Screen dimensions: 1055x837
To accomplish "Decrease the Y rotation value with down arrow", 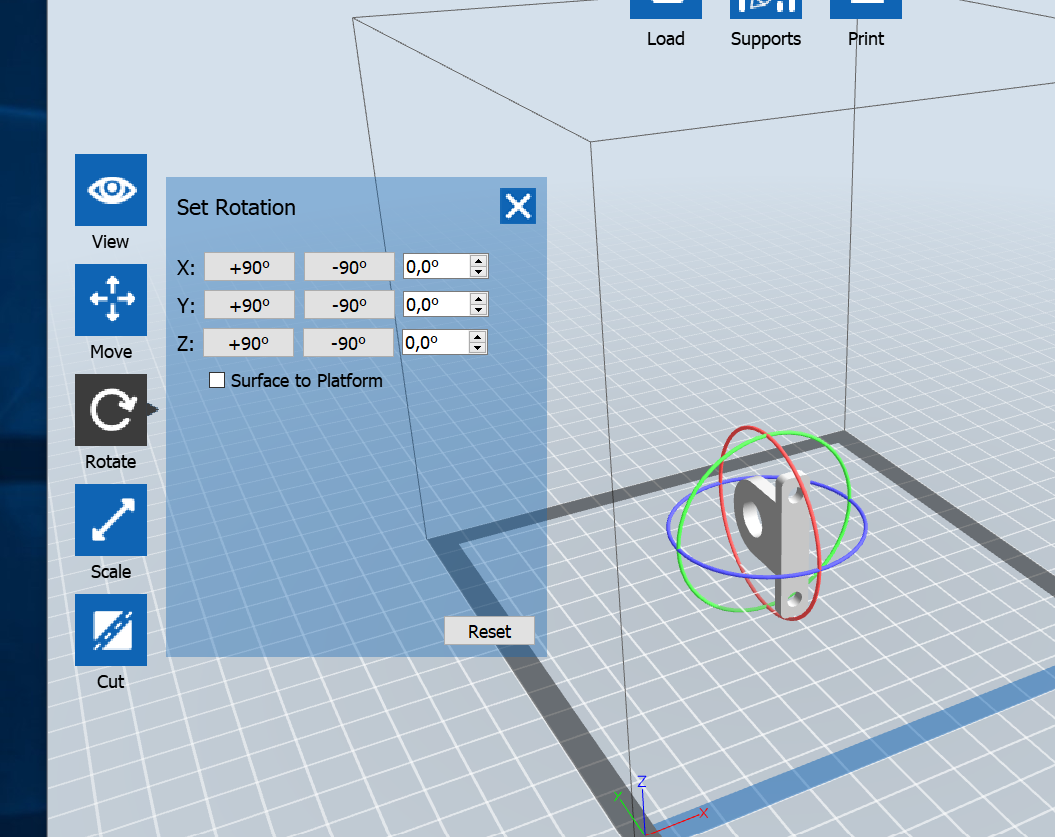I will pyautogui.click(x=478, y=310).
